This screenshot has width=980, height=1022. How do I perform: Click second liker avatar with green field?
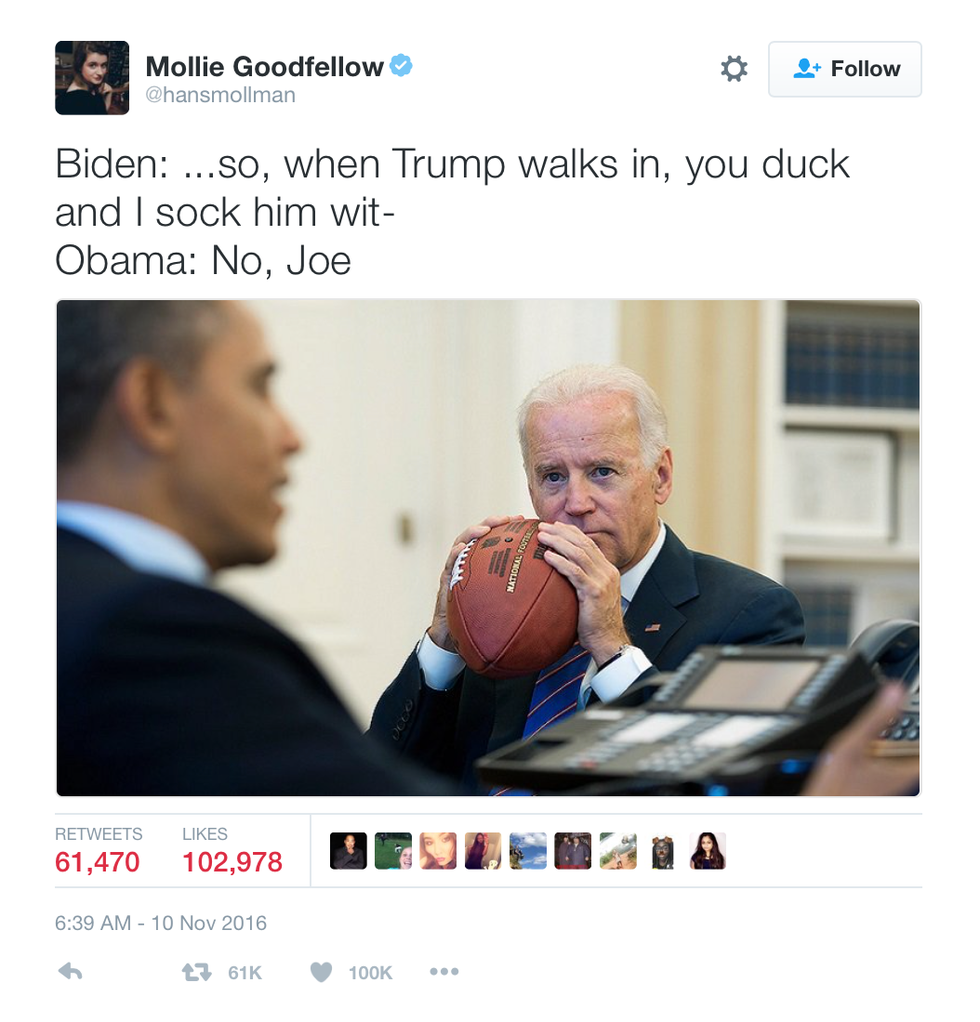pos(393,851)
